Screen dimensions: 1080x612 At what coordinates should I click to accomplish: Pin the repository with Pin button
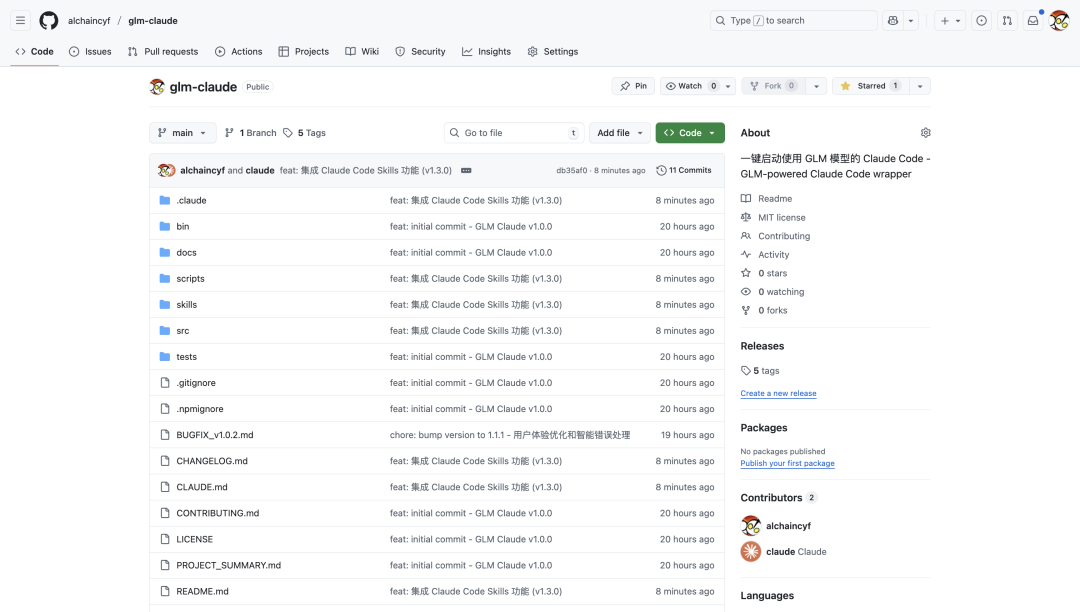(x=633, y=86)
